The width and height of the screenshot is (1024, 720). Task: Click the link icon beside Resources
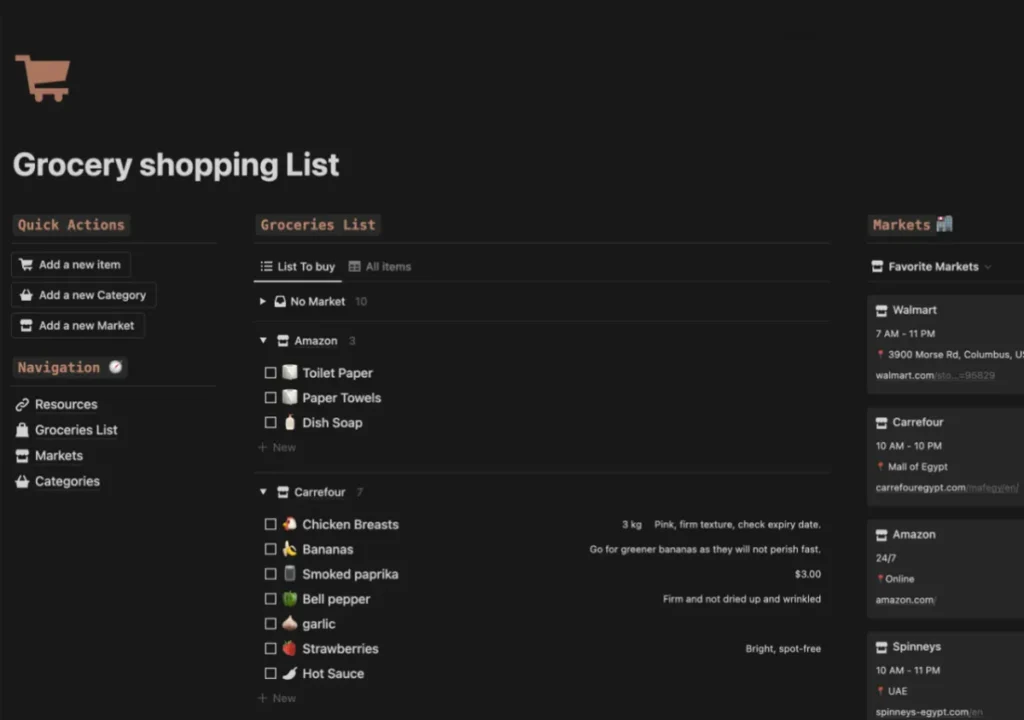click(x=22, y=405)
